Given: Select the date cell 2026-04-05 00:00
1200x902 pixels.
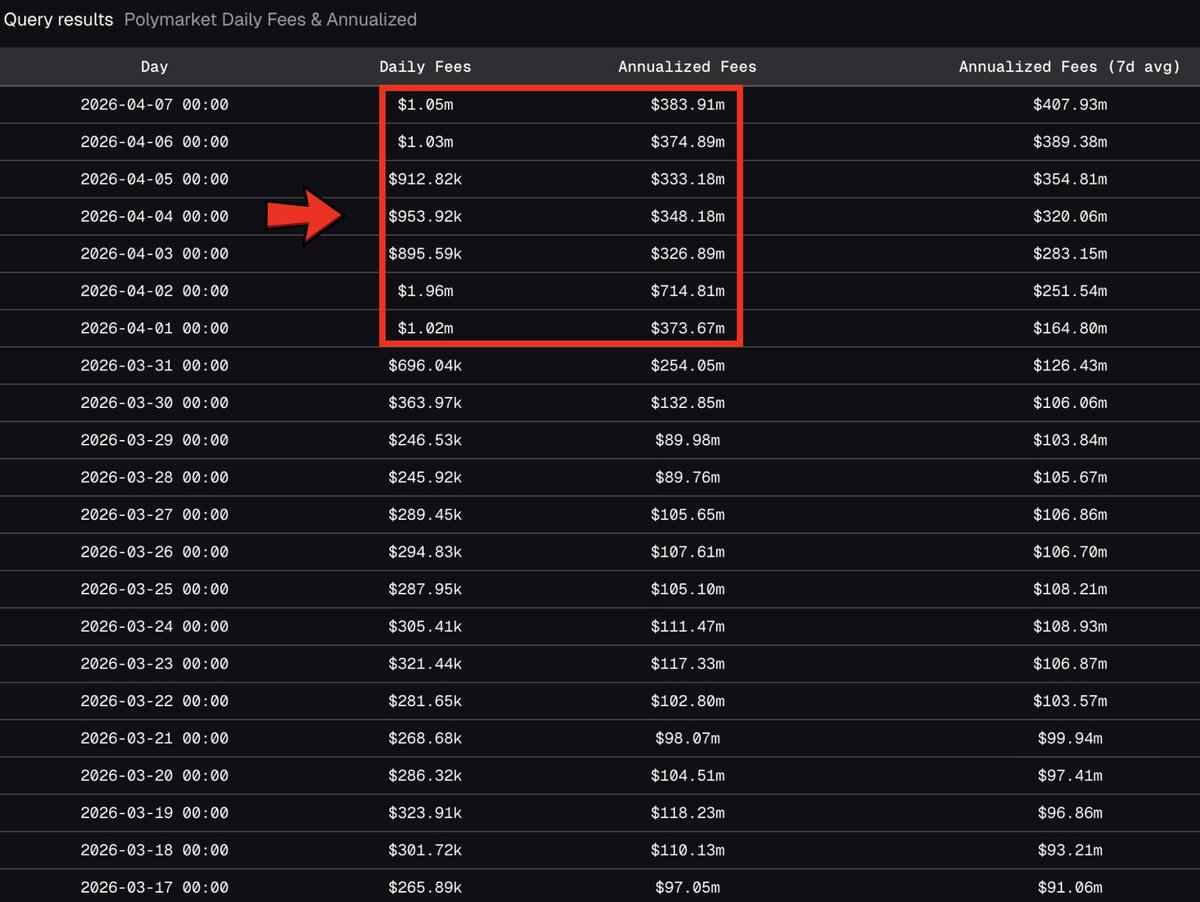Looking at the screenshot, I should click(154, 179).
